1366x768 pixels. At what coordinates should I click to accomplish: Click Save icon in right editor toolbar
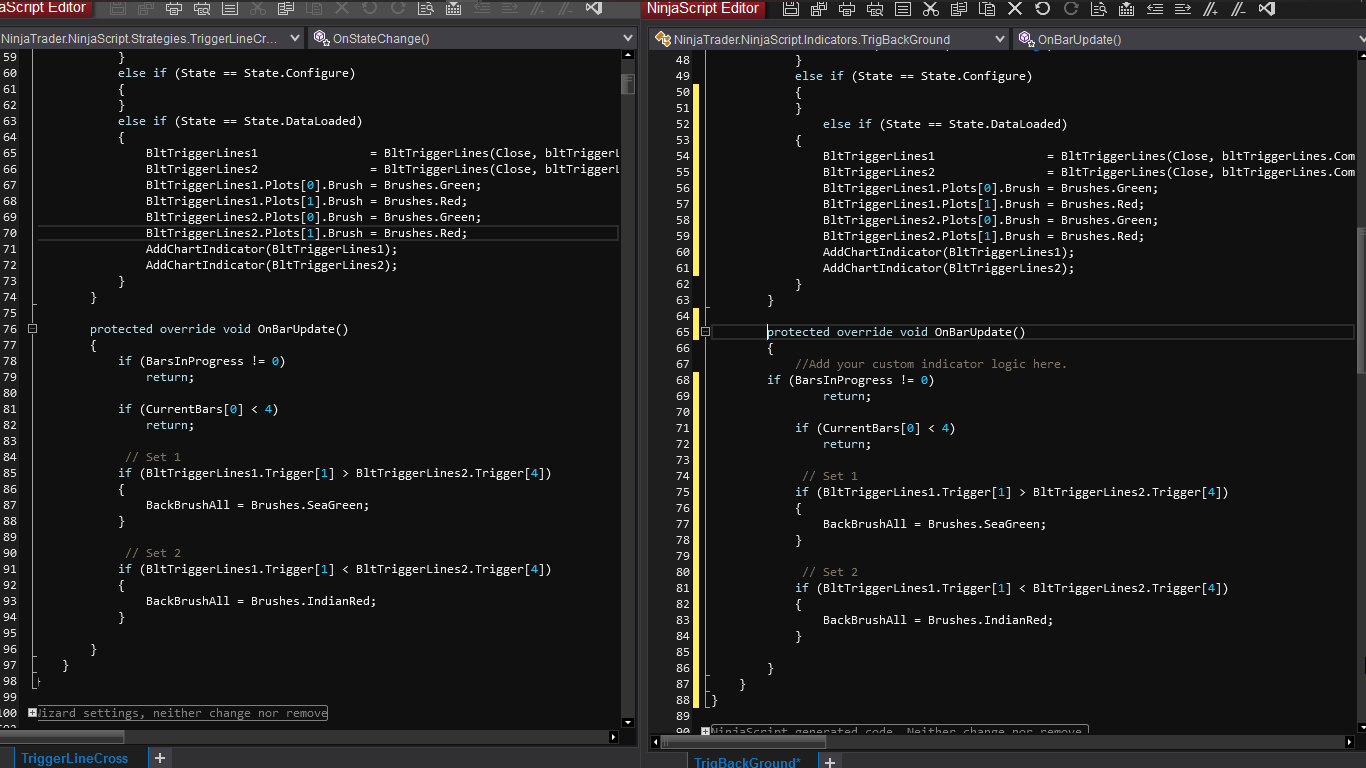(x=791, y=9)
